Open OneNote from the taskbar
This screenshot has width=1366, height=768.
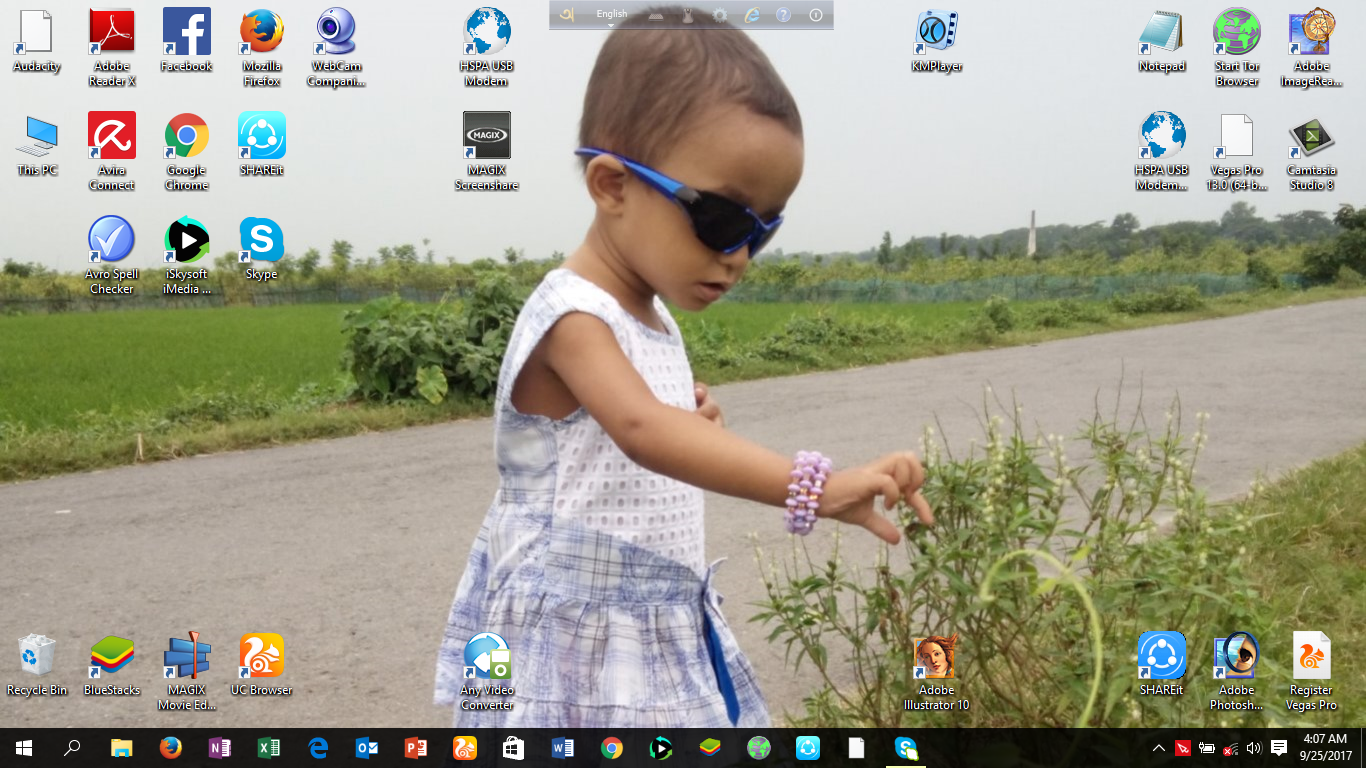pos(220,748)
